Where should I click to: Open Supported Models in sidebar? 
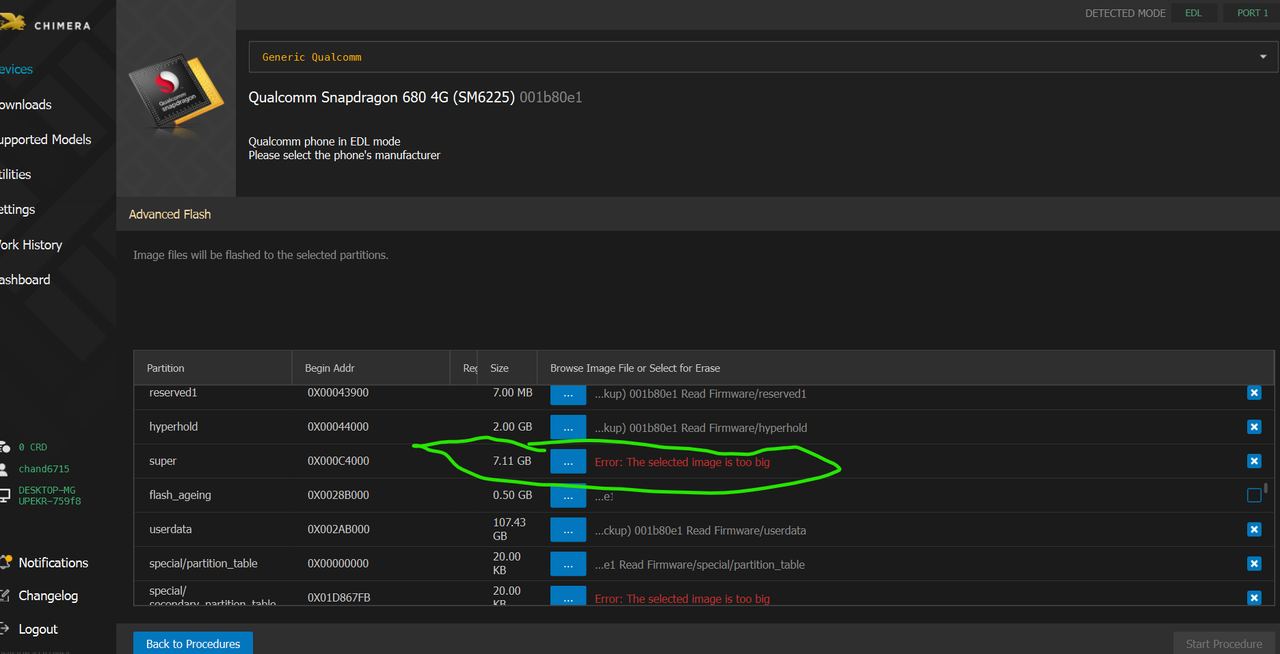(45, 140)
